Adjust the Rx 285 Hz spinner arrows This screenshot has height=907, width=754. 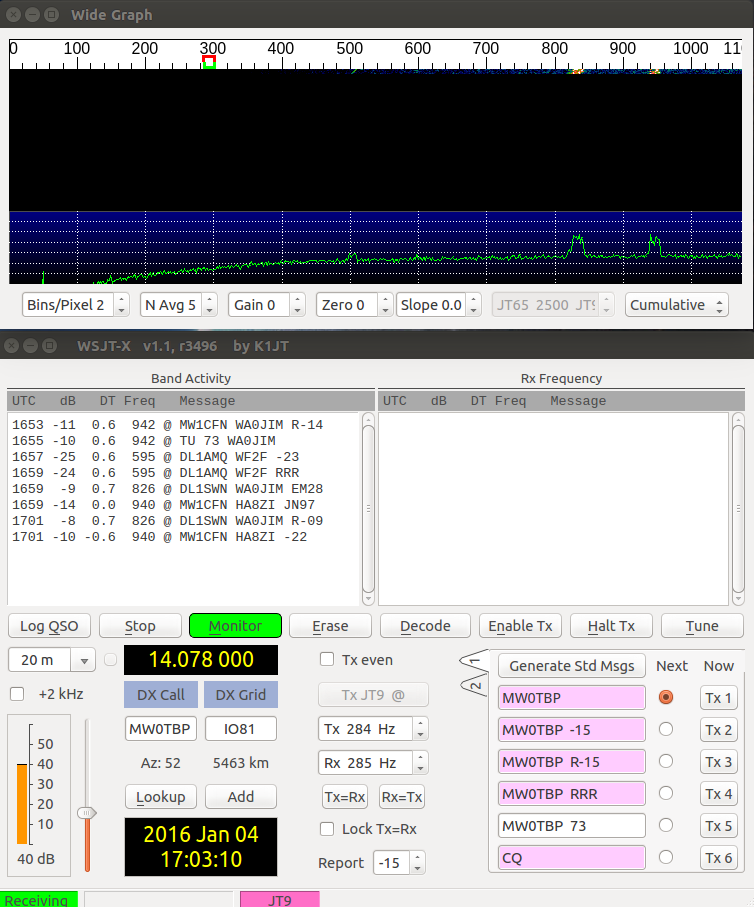(421, 762)
